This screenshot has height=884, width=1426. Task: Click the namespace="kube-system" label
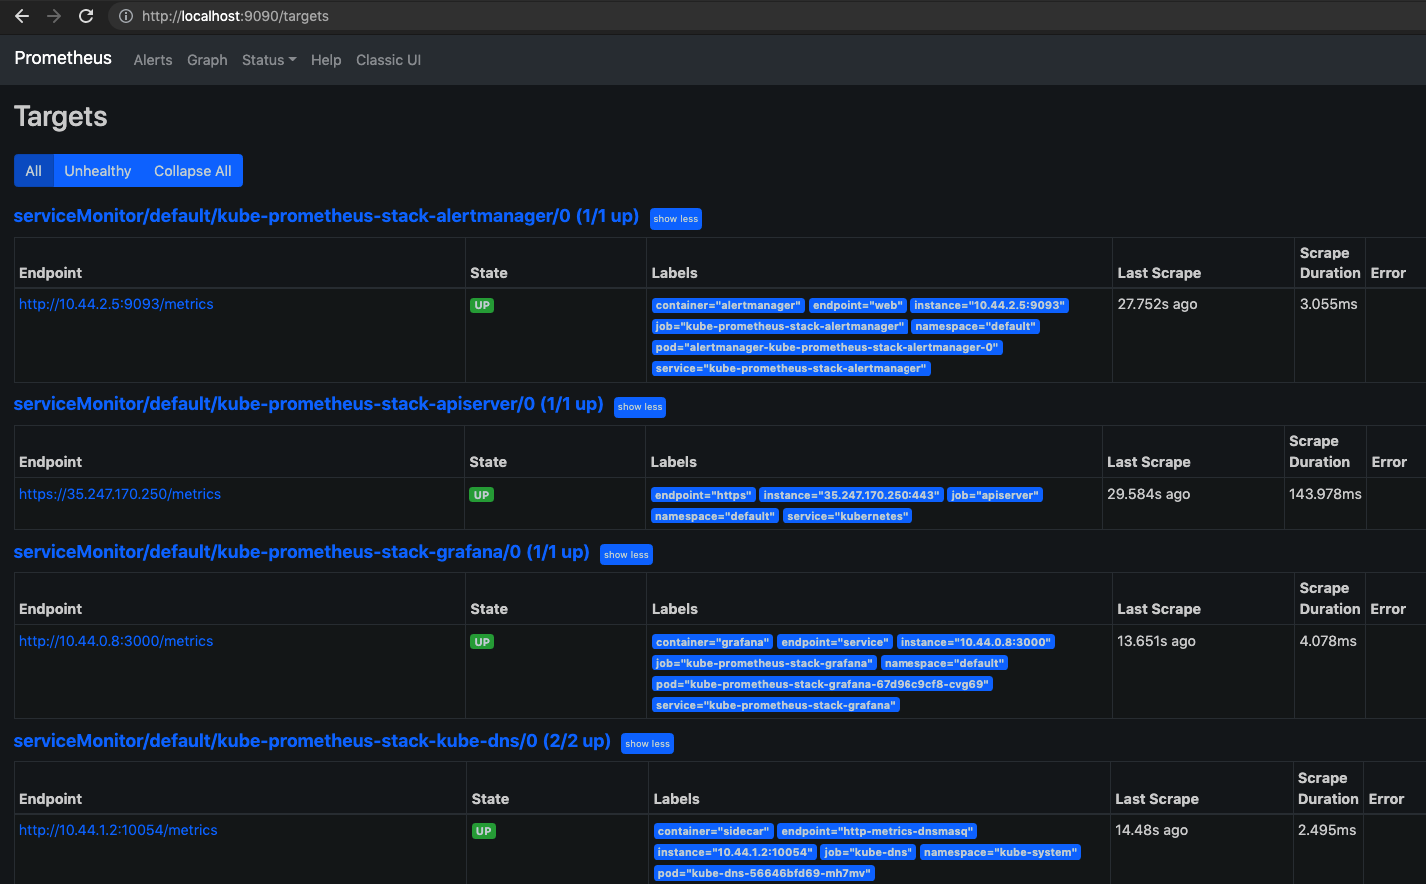click(x=1001, y=852)
